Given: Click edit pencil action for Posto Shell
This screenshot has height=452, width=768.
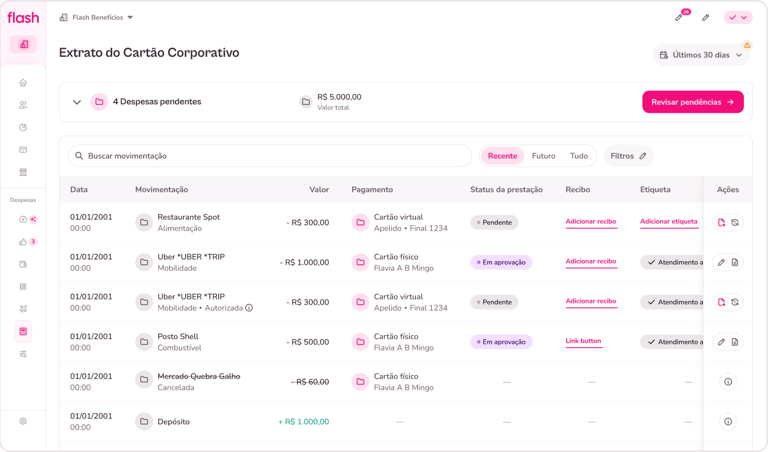Looking at the screenshot, I should 721,342.
